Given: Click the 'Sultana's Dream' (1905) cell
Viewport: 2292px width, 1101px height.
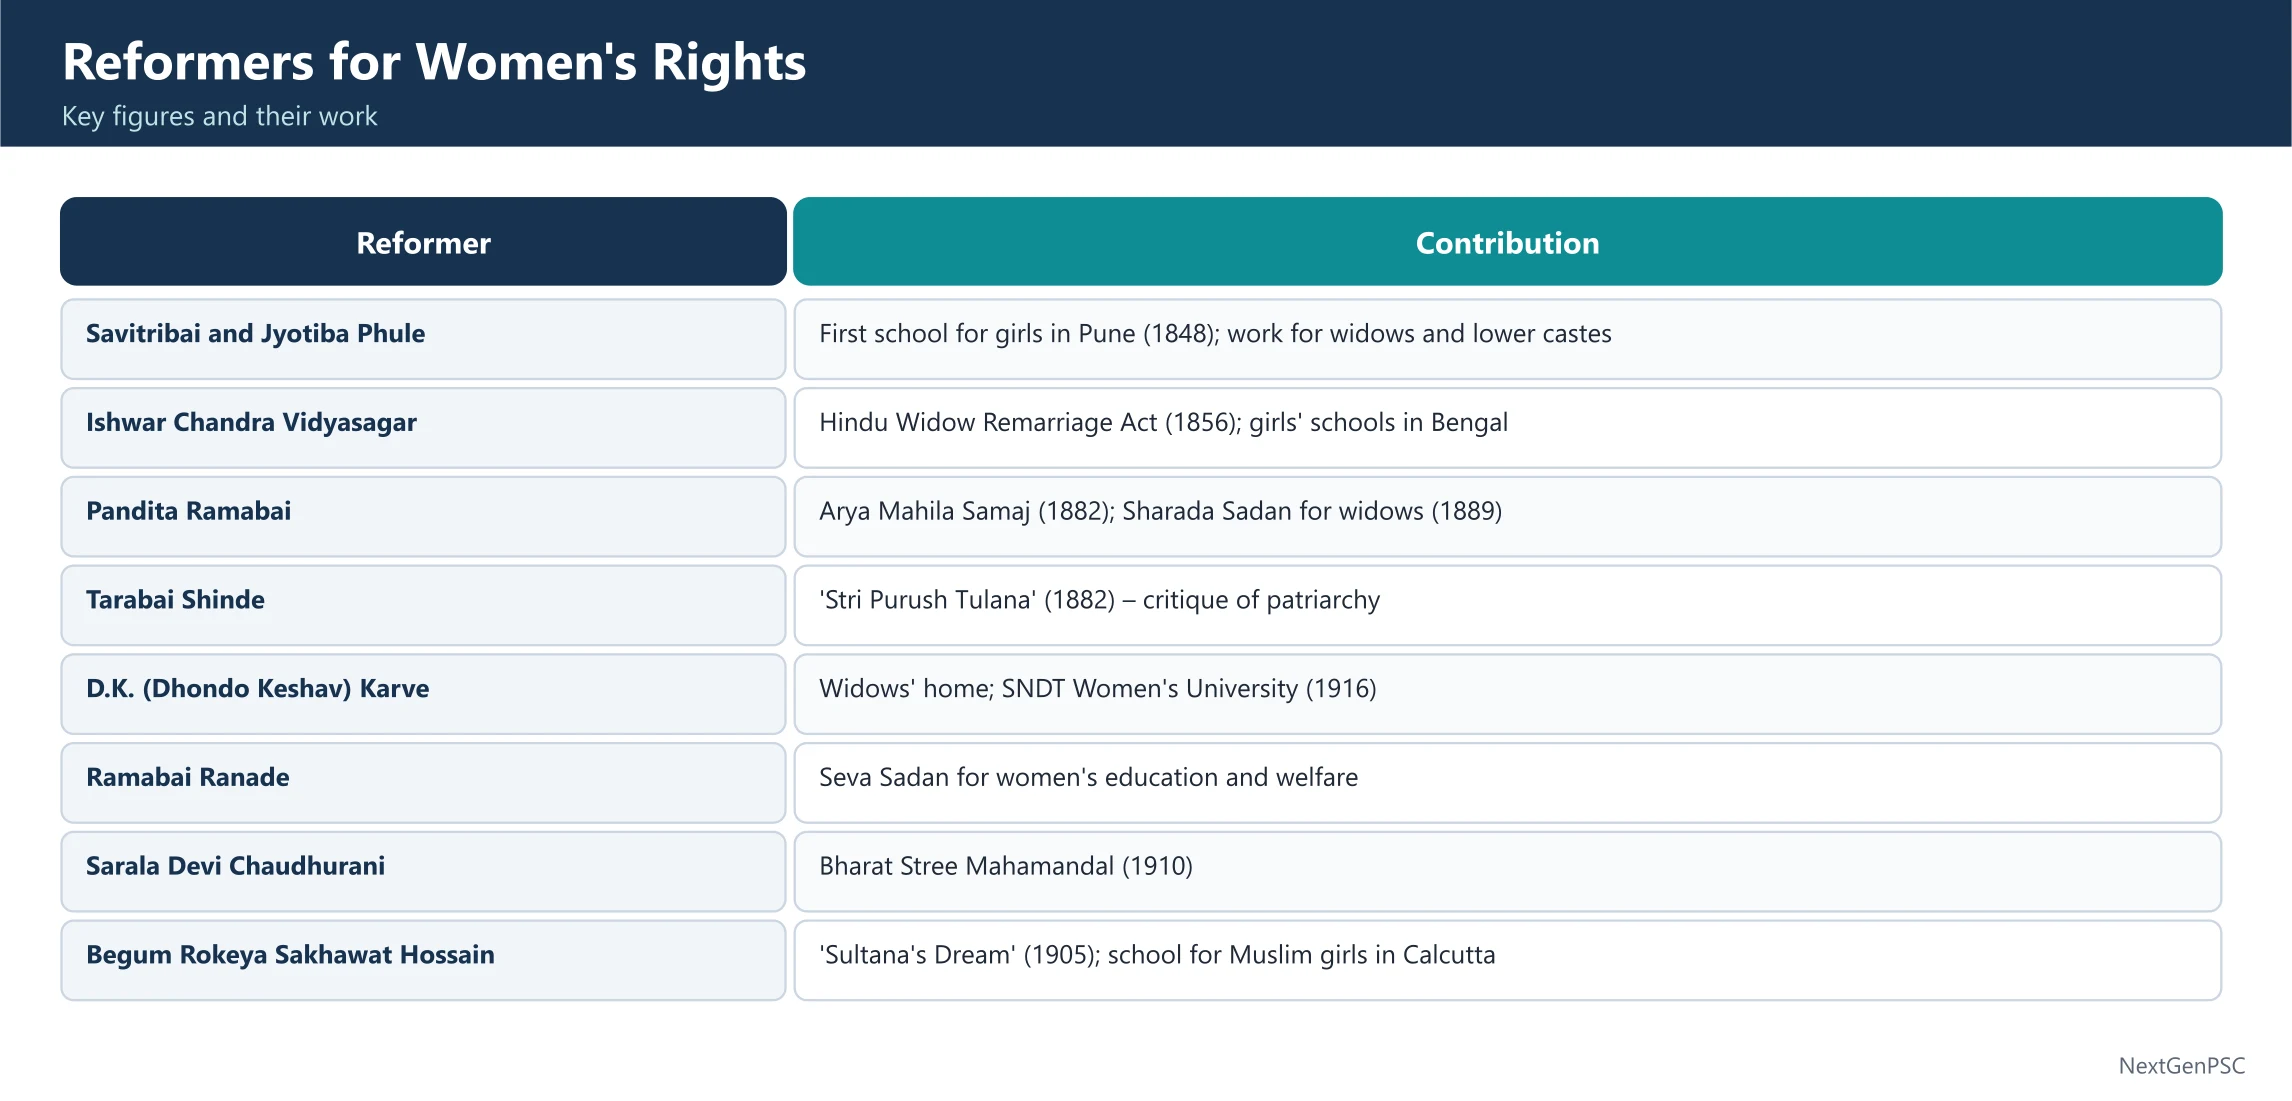Looking at the screenshot, I should pyautogui.click(x=1507, y=960).
